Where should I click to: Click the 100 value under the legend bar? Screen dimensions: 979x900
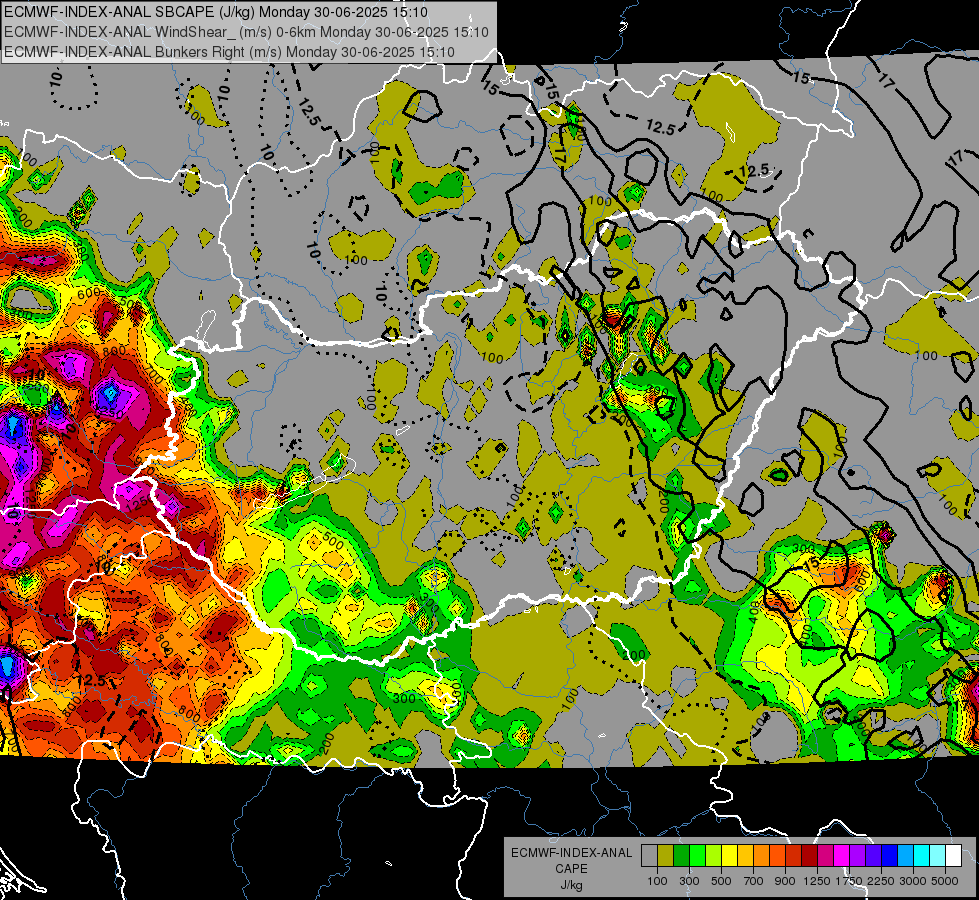[657, 881]
